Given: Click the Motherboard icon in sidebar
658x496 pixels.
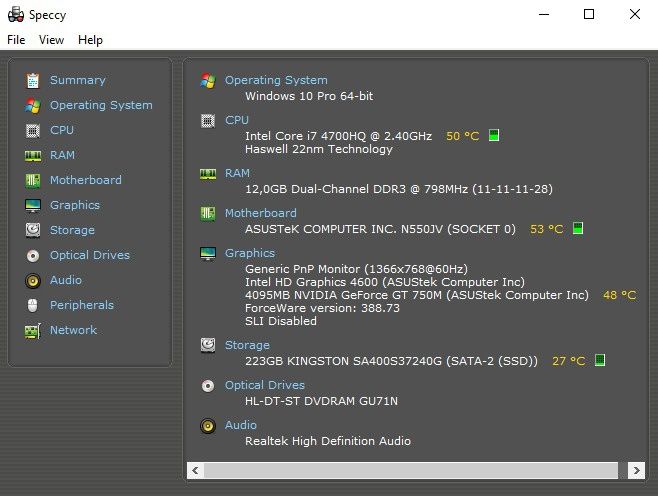Looking at the screenshot, I should point(33,180).
